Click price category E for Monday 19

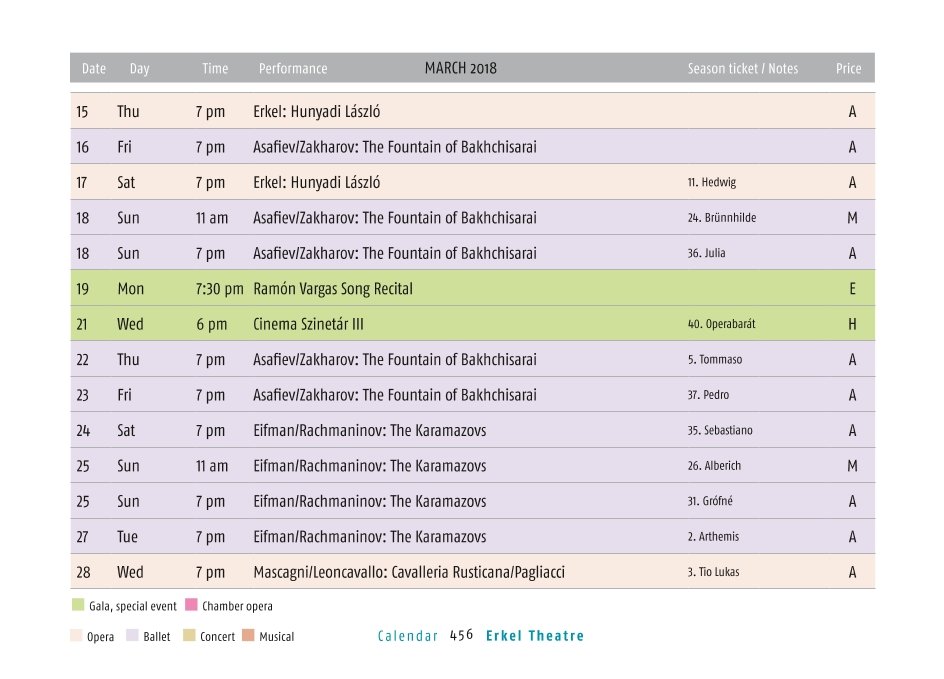[852, 289]
